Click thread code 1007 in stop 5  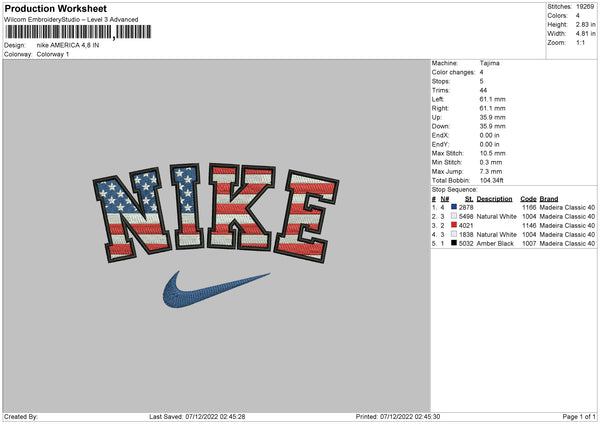tap(529, 243)
